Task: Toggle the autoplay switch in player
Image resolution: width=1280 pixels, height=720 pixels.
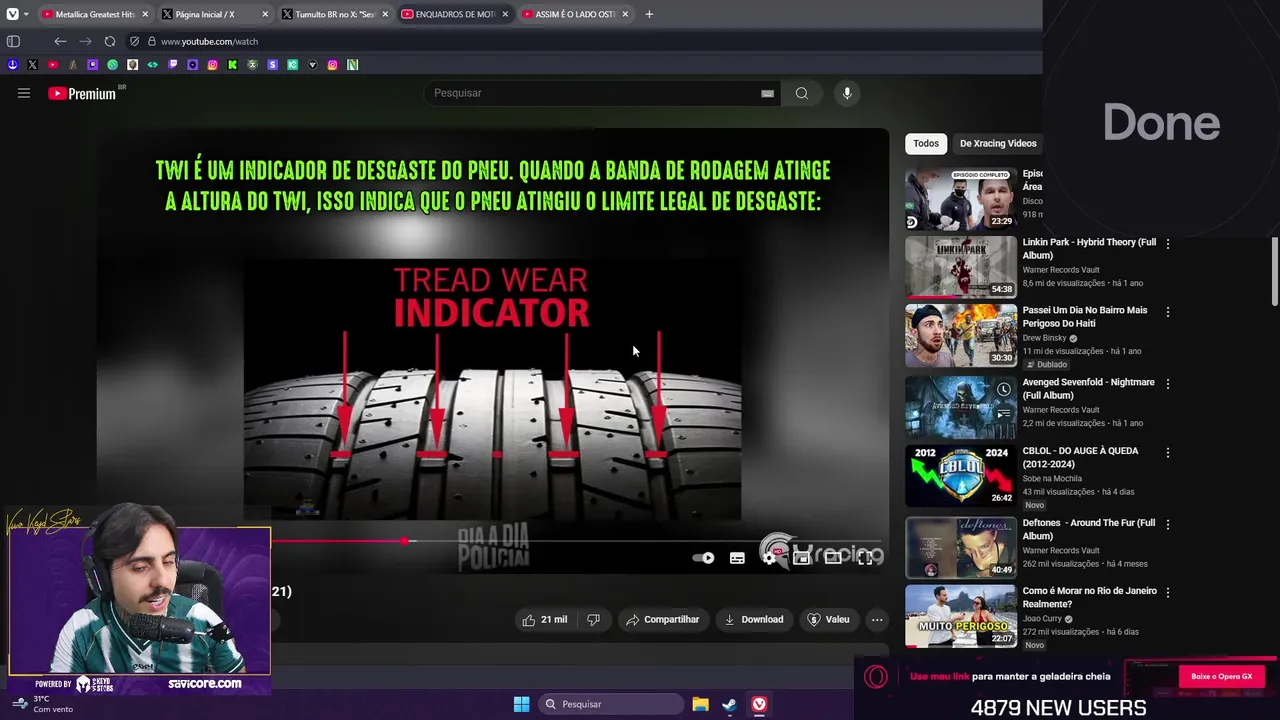Action: (x=704, y=558)
